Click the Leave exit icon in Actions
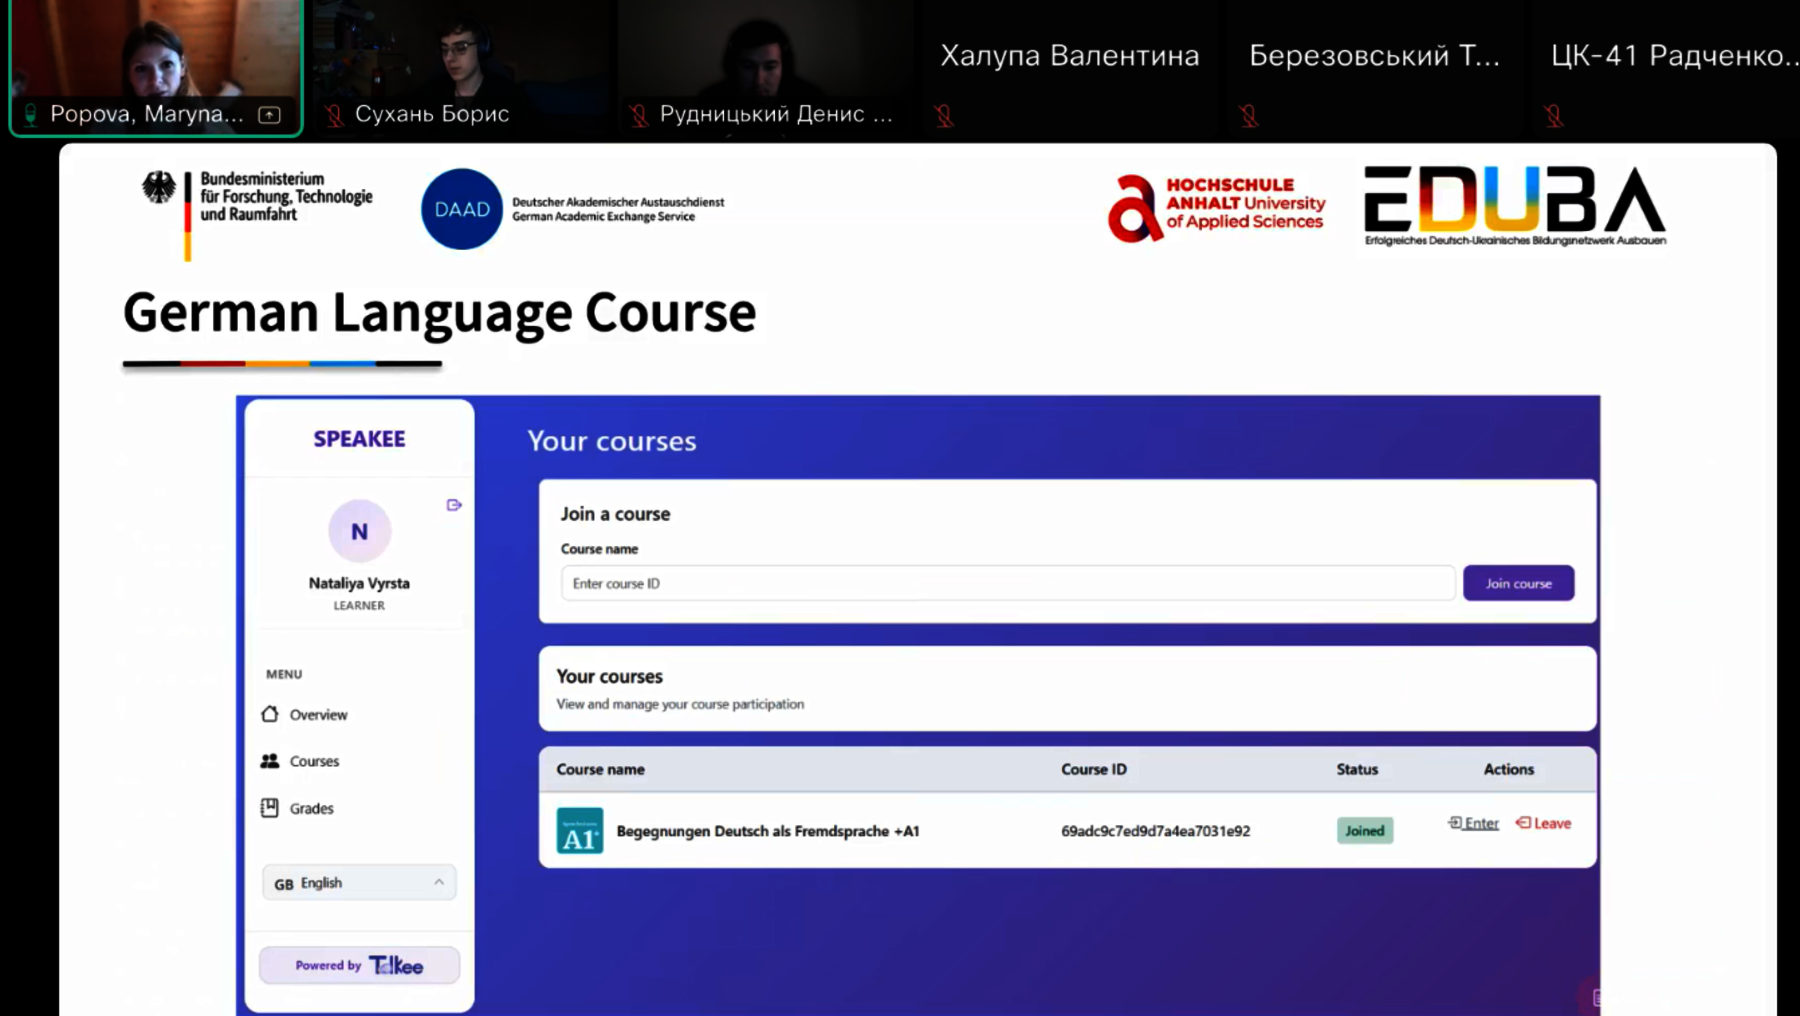Image resolution: width=1800 pixels, height=1016 pixels. tap(1523, 822)
